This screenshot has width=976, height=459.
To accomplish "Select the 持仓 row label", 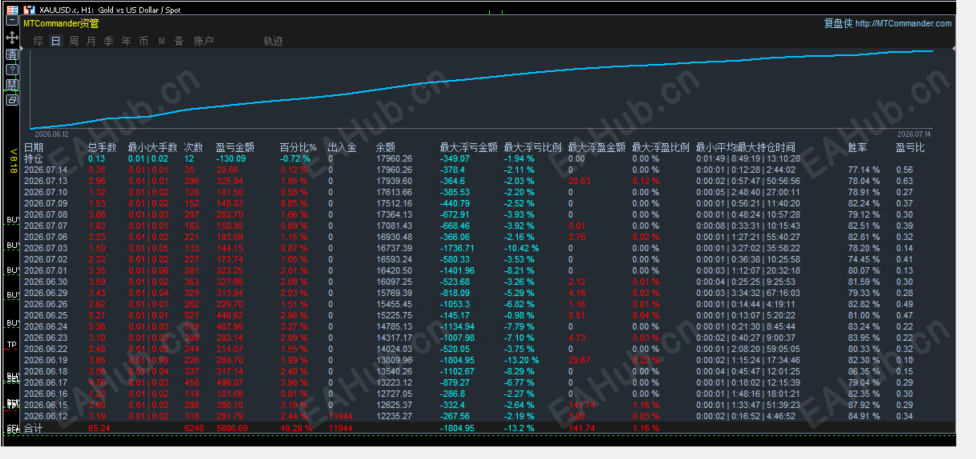I will pyautogui.click(x=34, y=158).
